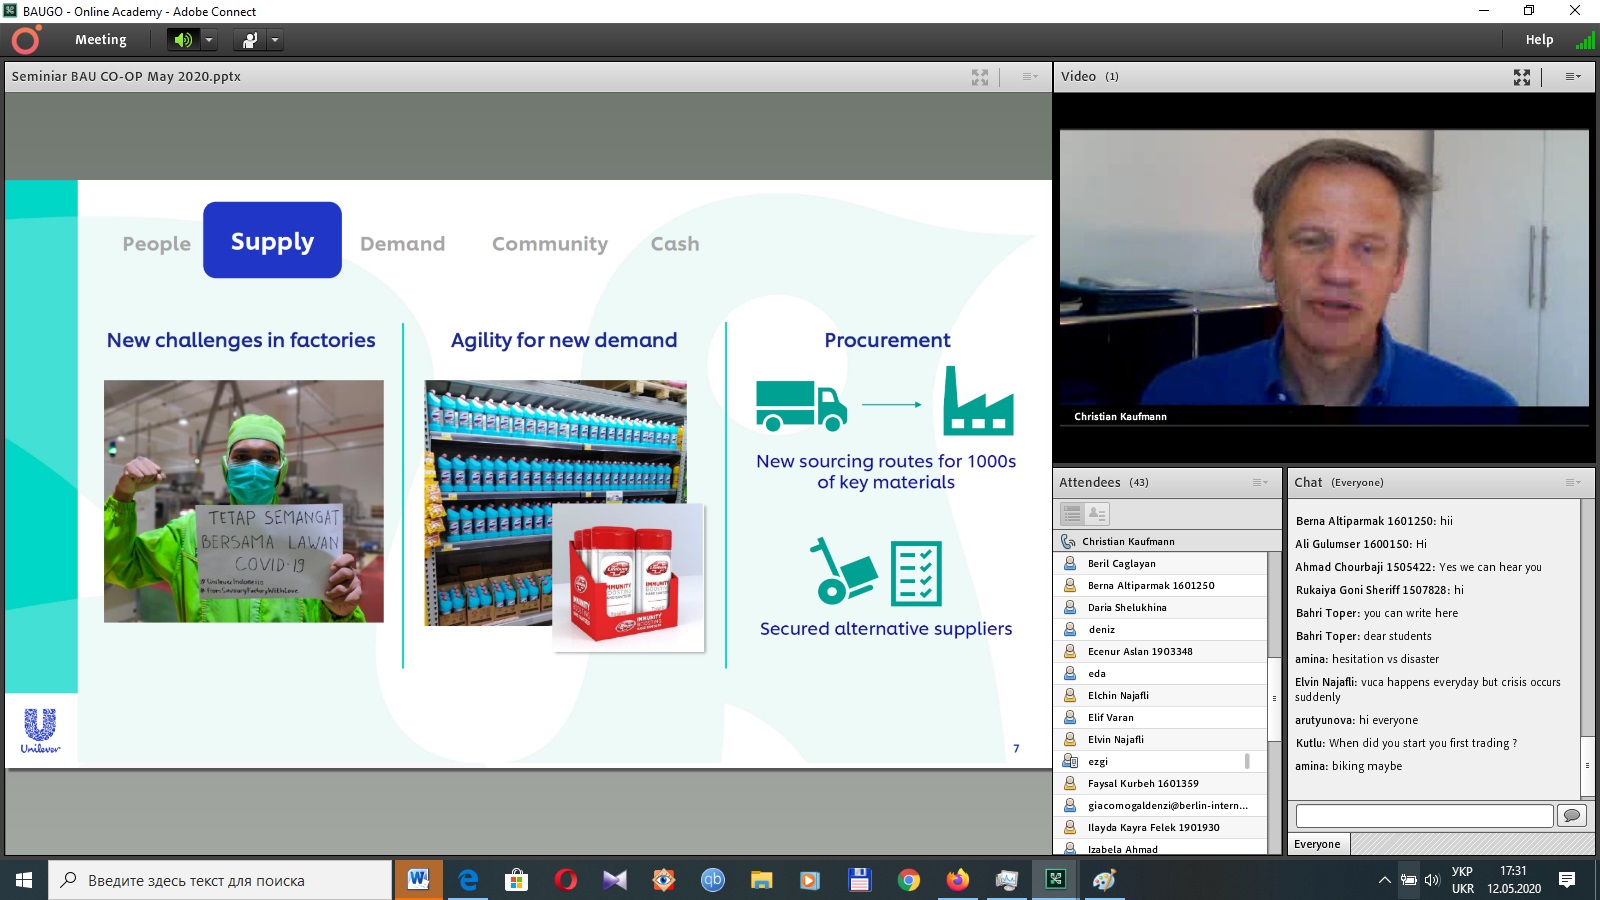The height and width of the screenshot is (900, 1600).
Task: Open the Chat pod options menu
Action: click(1572, 483)
